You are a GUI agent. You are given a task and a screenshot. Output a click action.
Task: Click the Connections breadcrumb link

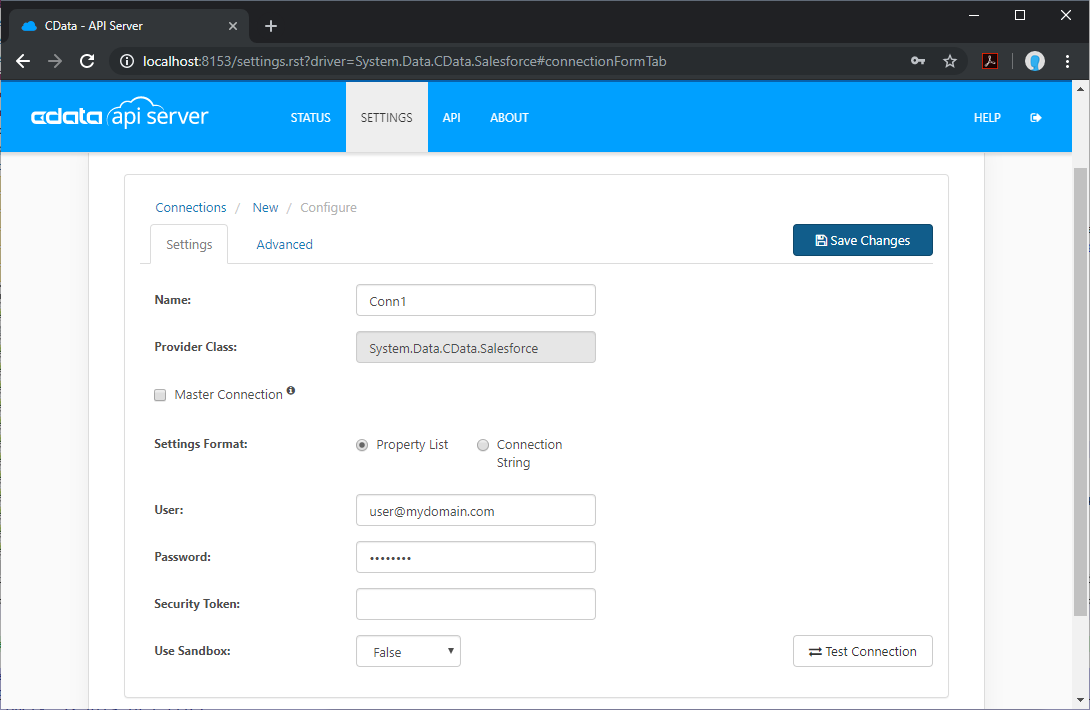coord(191,208)
